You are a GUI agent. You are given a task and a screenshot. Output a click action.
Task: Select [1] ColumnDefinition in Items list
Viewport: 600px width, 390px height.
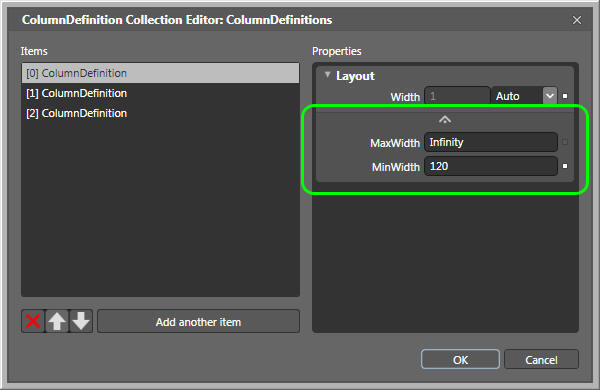pos(160,93)
